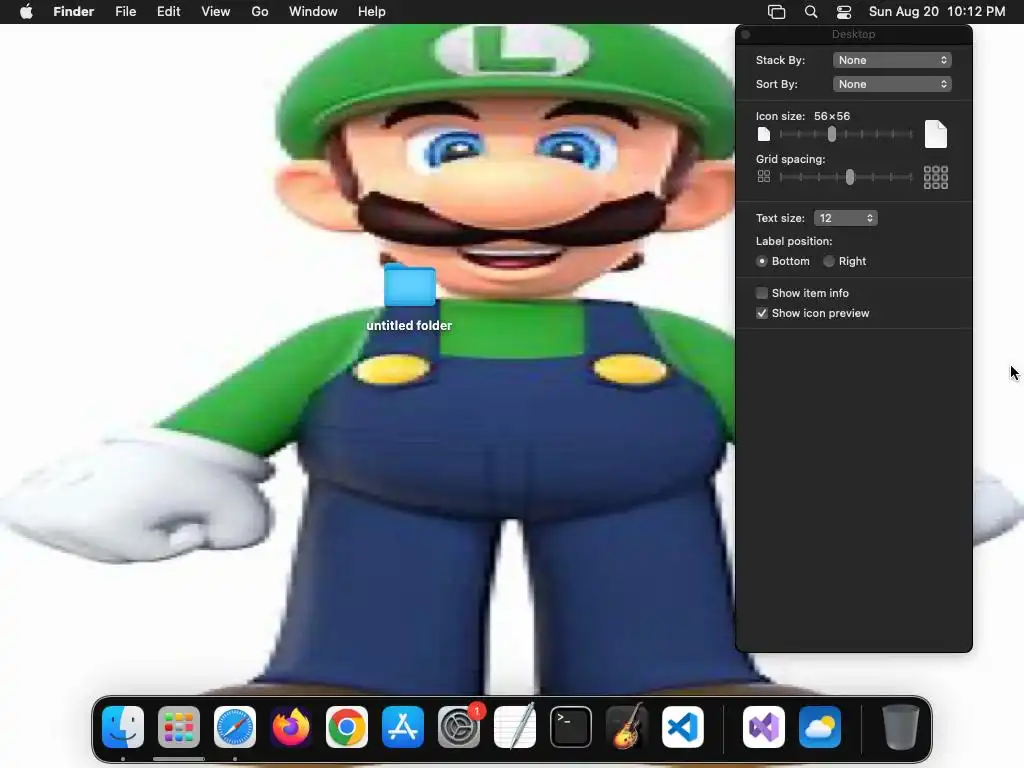Select Bottom label position
1024x768 pixels.
click(761, 261)
